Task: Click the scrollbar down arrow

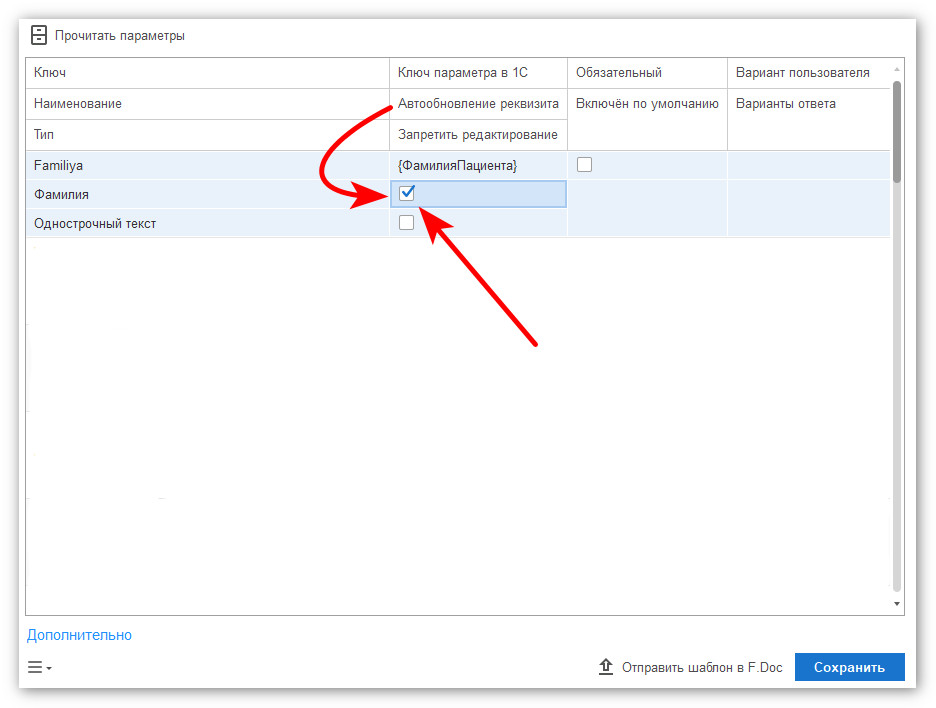Action: (897, 604)
